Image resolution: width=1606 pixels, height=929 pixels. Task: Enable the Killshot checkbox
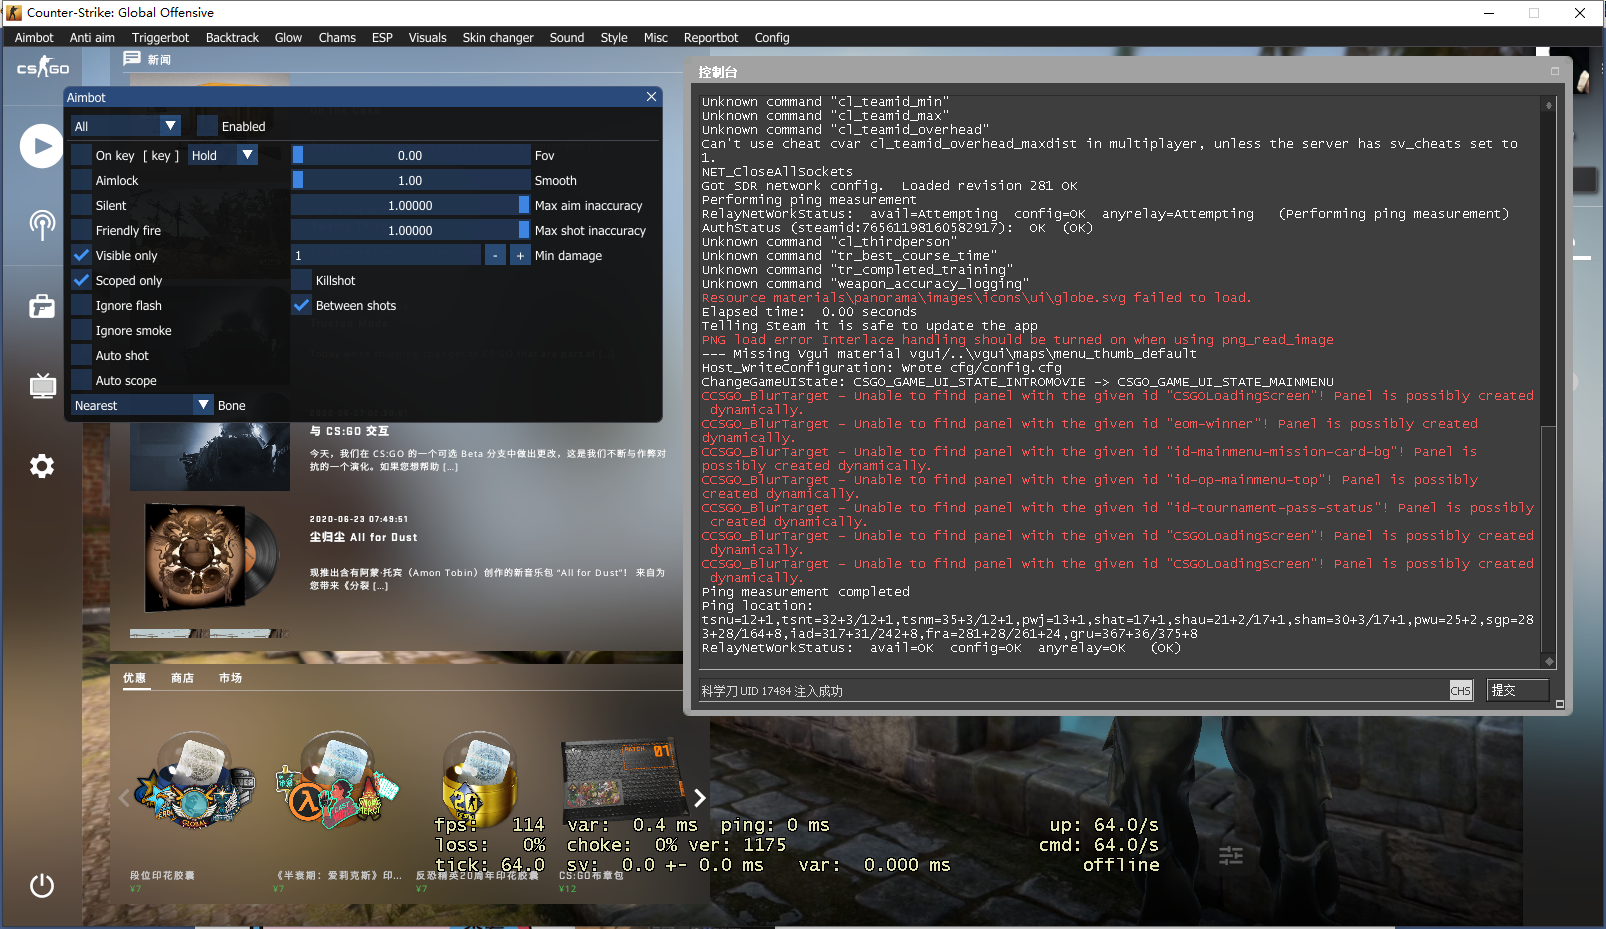[x=301, y=280]
